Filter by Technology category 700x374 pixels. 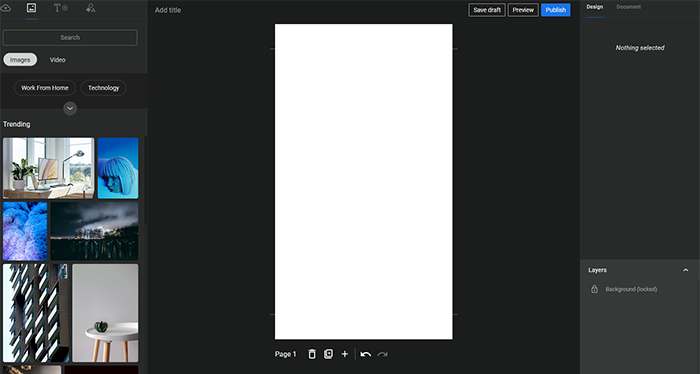point(104,88)
